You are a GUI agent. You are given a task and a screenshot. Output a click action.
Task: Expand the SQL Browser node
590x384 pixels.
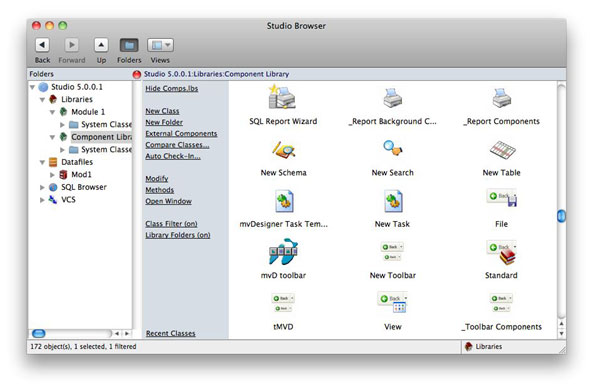42,187
